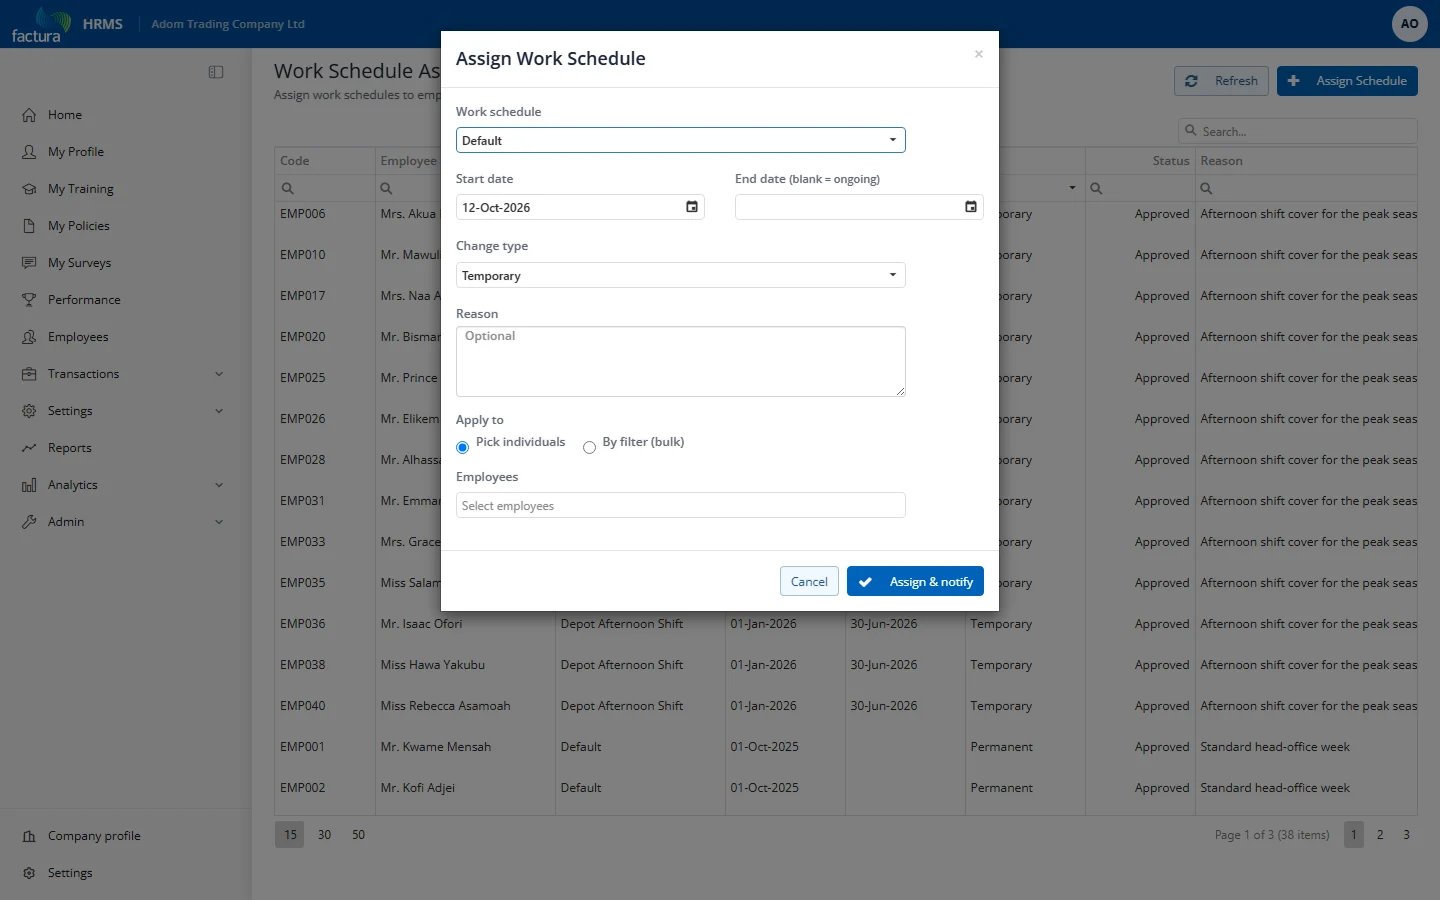Expand the Settings sidebar submenu chevron
This screenshot has width=1440, height=900.
point(219,411)
